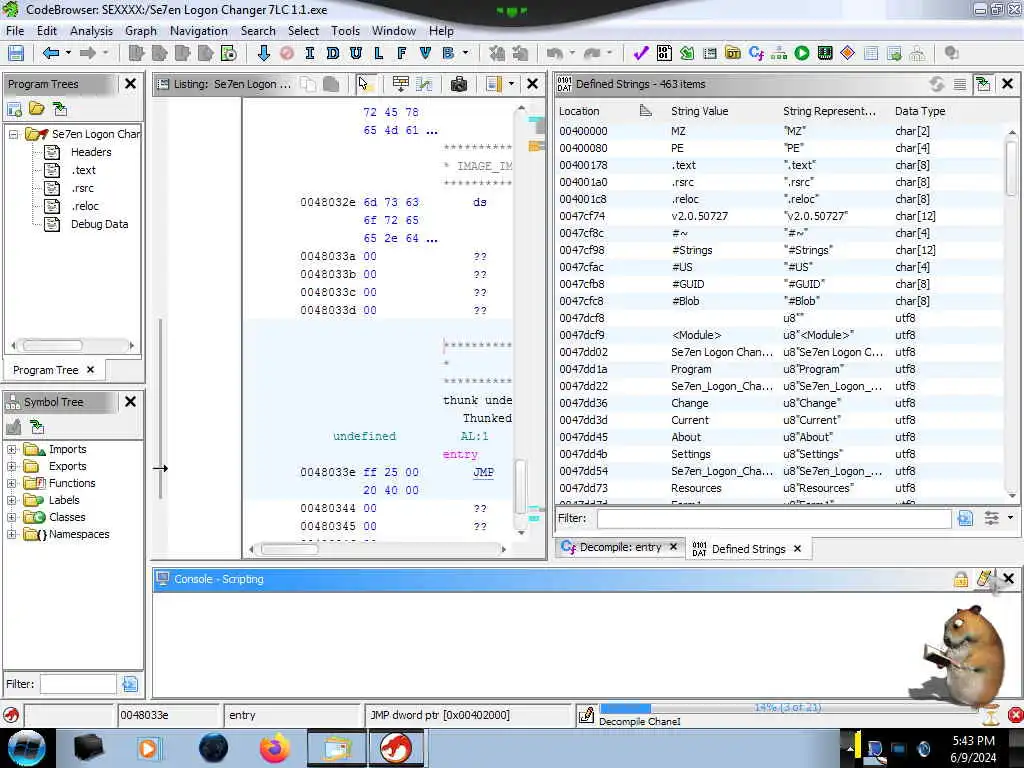Screen dimensions: 1024x768
Task: Open Firefox from taskbar
Action: [x=275, y=748]
